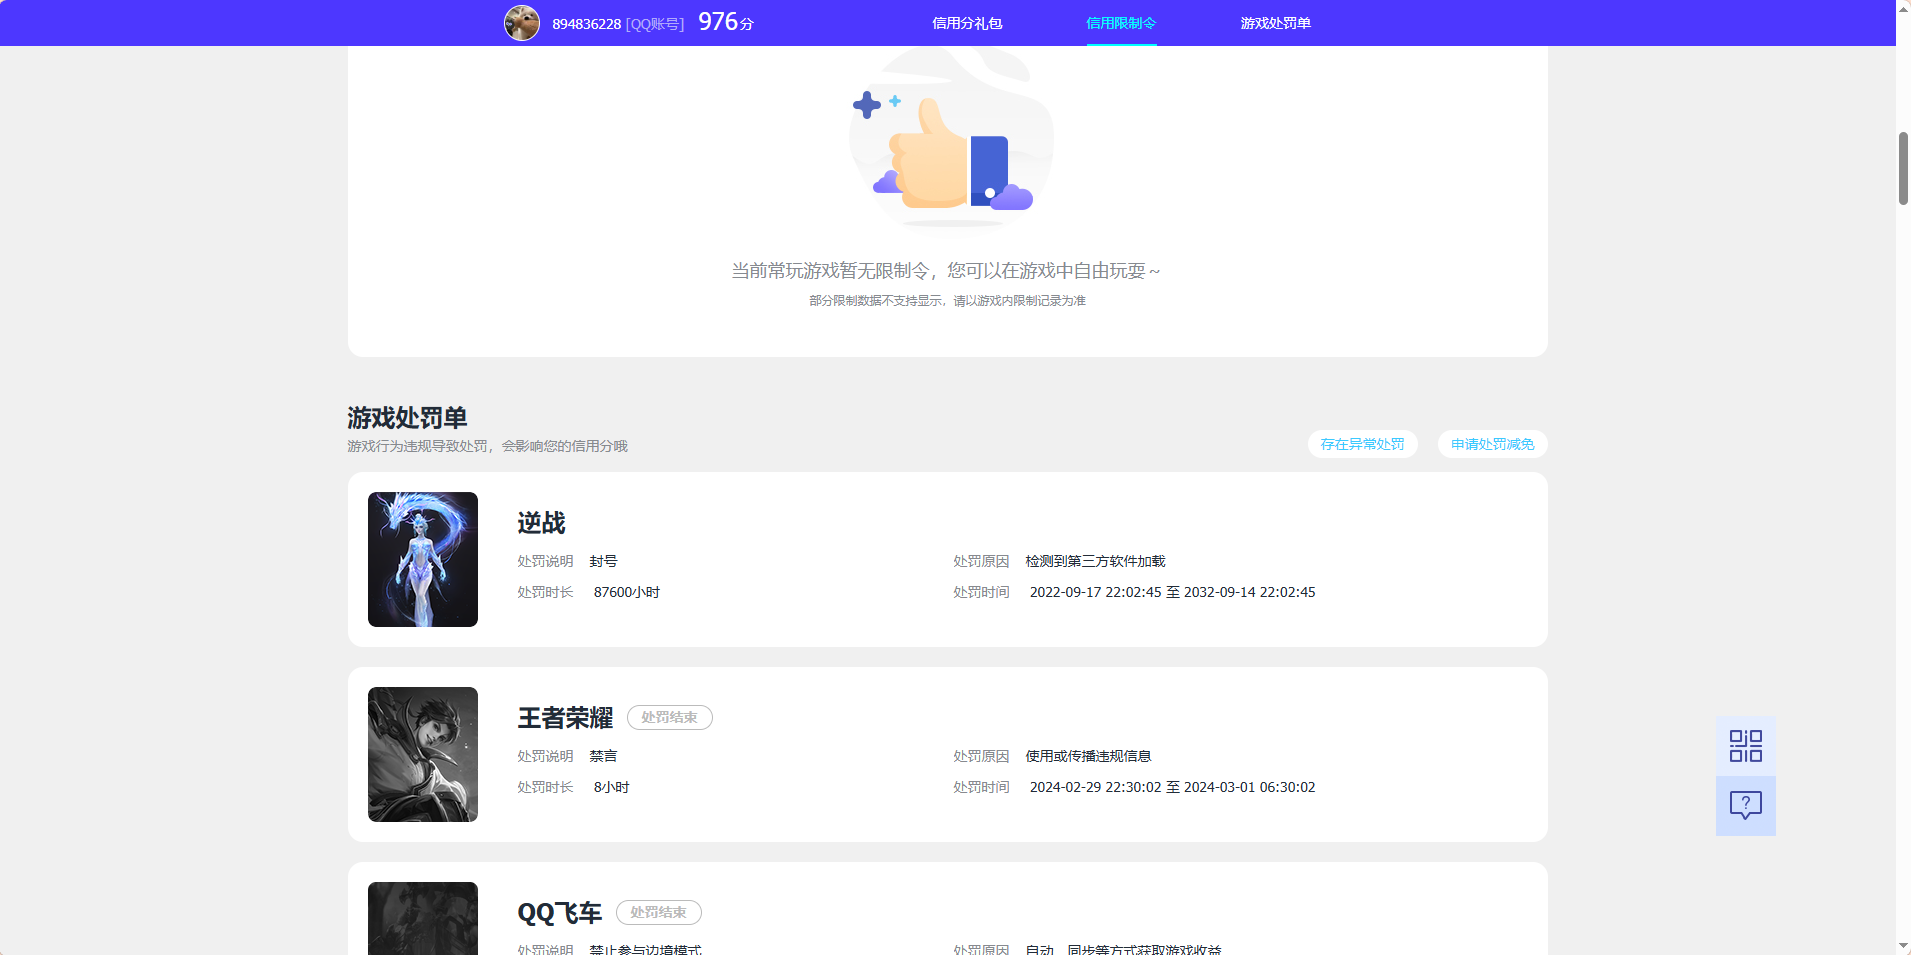Image resolution: width=1911 pixels, height=955 pixels.
Task: Click the 2024-02-29 penalty time range
Action: click(x=1172, y=787)
